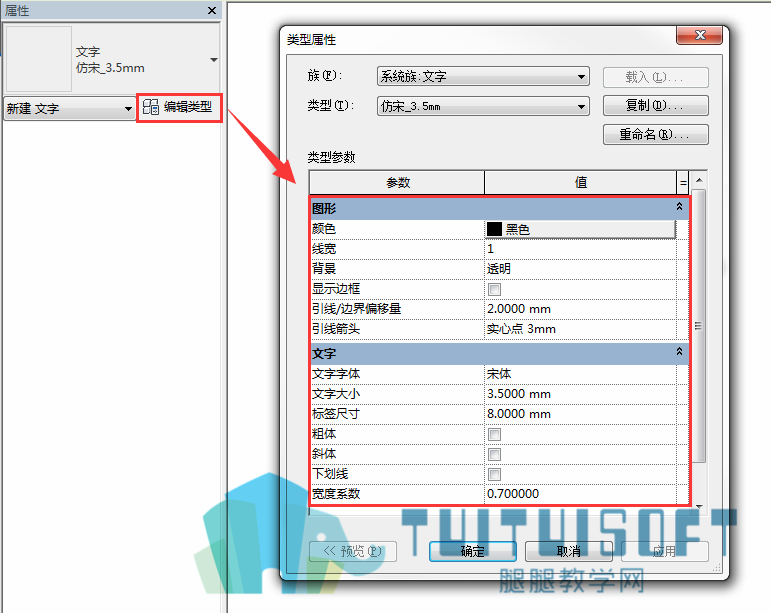The width and height of the screenshot is (771, 613).
Task: Select the 宽度系数 parameter label
Action: point(336,494)
